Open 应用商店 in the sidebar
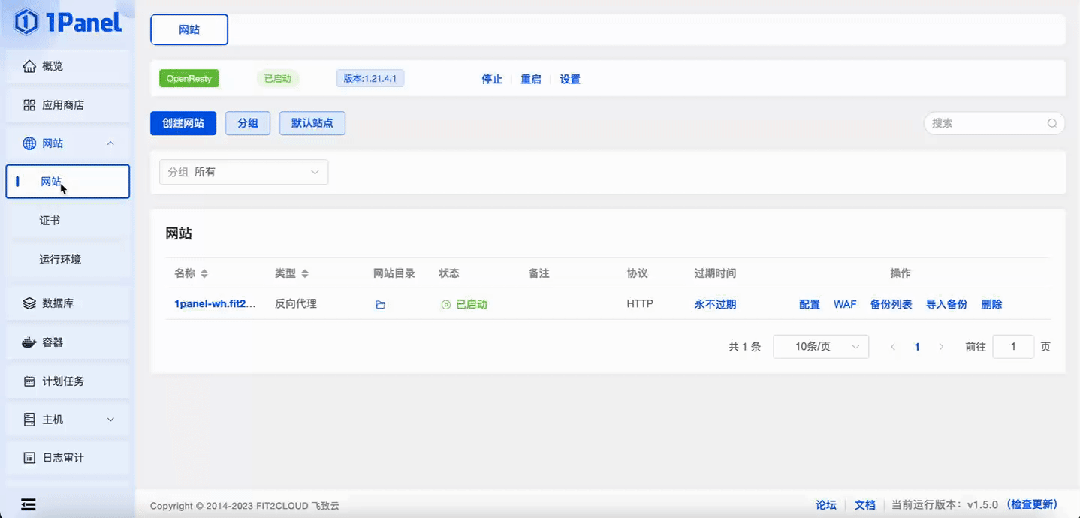The height and width of the screenshot is (518, 1080). (x=68, y=105)
